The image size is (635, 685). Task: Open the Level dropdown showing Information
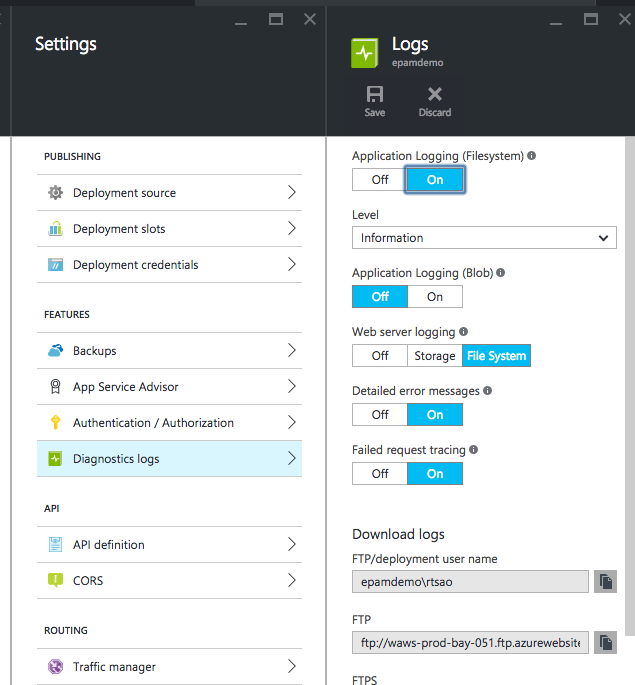484,238
